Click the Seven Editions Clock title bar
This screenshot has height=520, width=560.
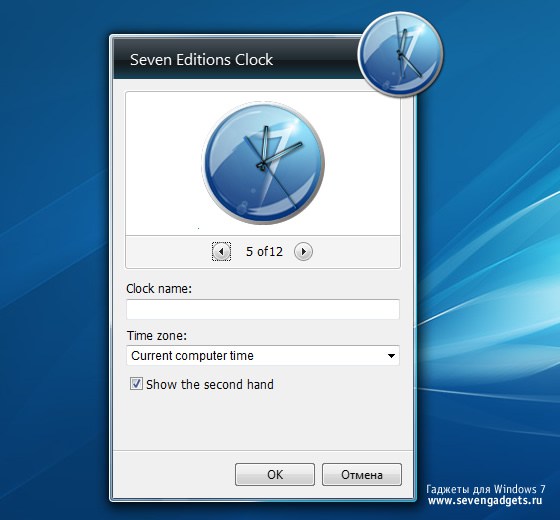(236, 59)
